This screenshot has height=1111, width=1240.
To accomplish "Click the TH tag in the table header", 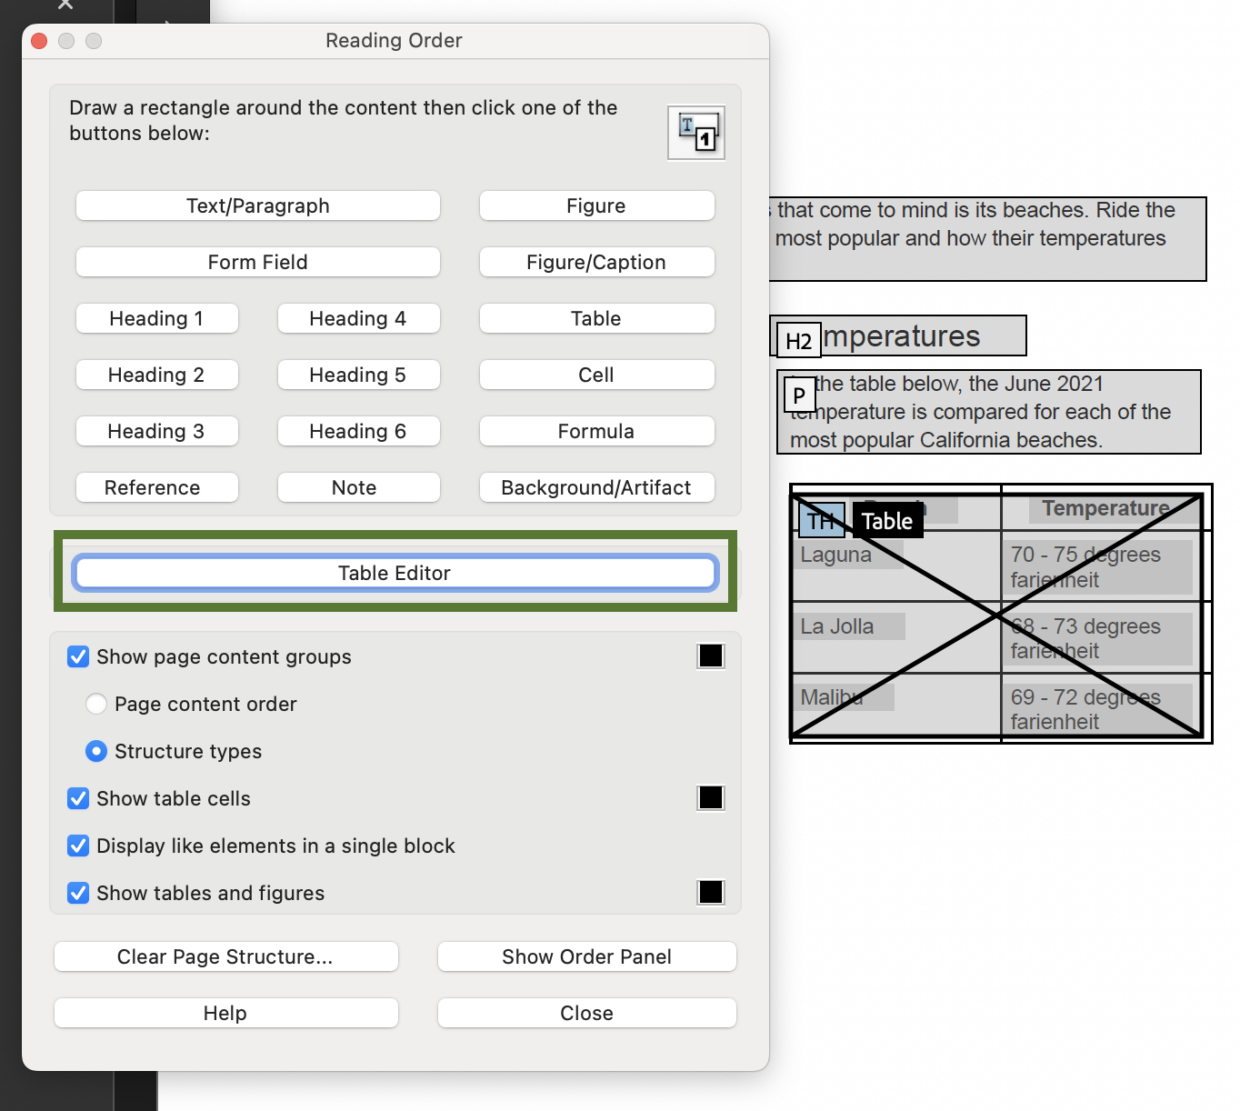I will pyautogui.click(x=821, y=520).
